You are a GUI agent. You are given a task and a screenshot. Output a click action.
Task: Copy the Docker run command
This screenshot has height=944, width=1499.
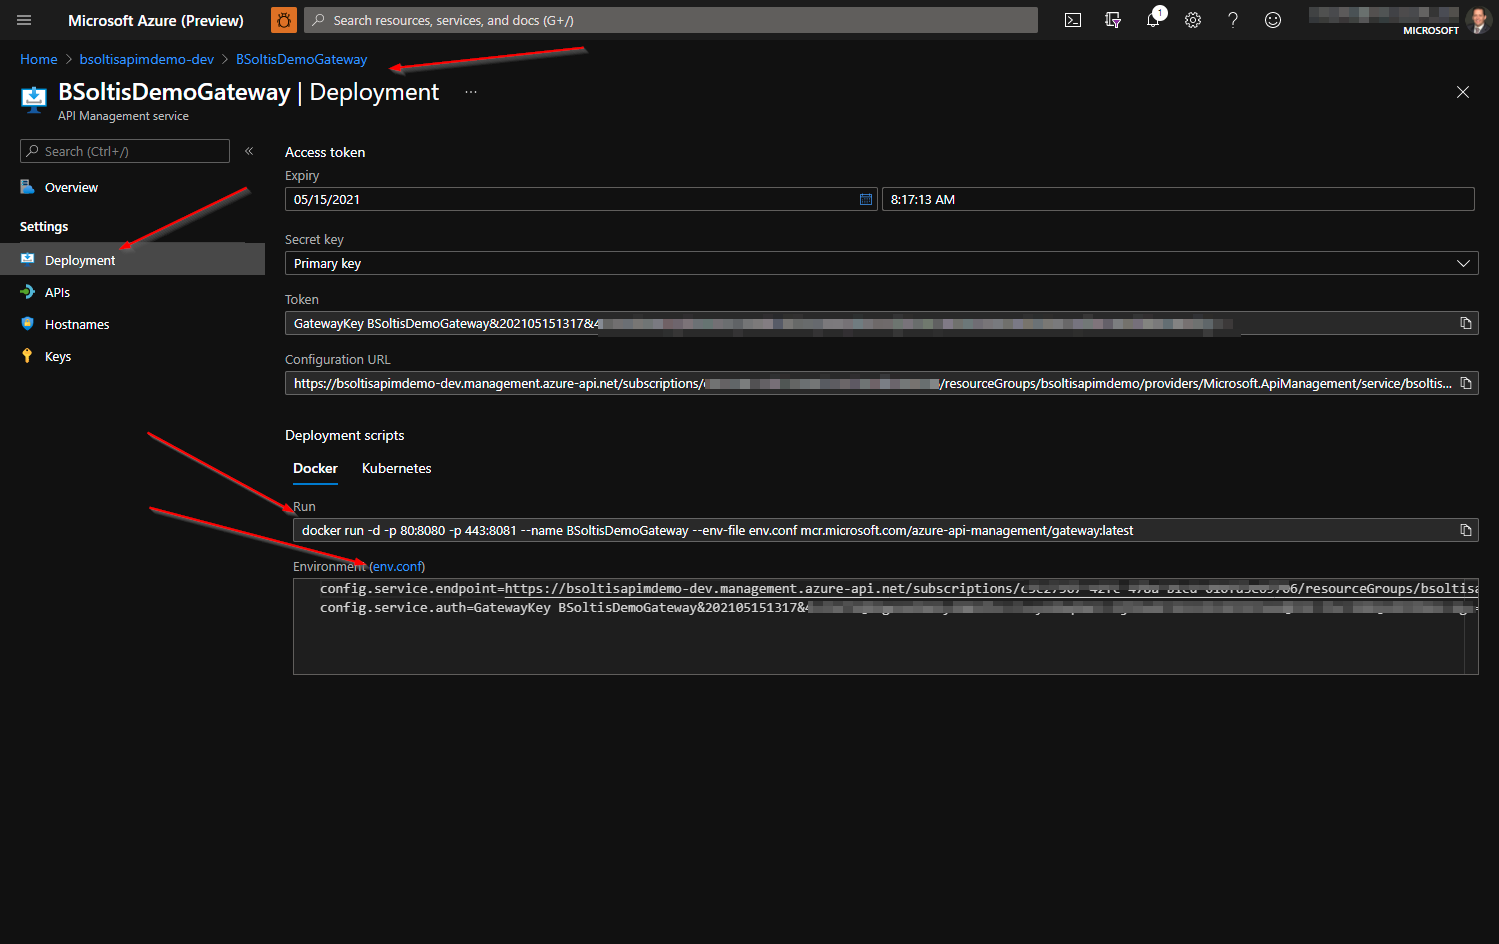[x=1466, y=529]
